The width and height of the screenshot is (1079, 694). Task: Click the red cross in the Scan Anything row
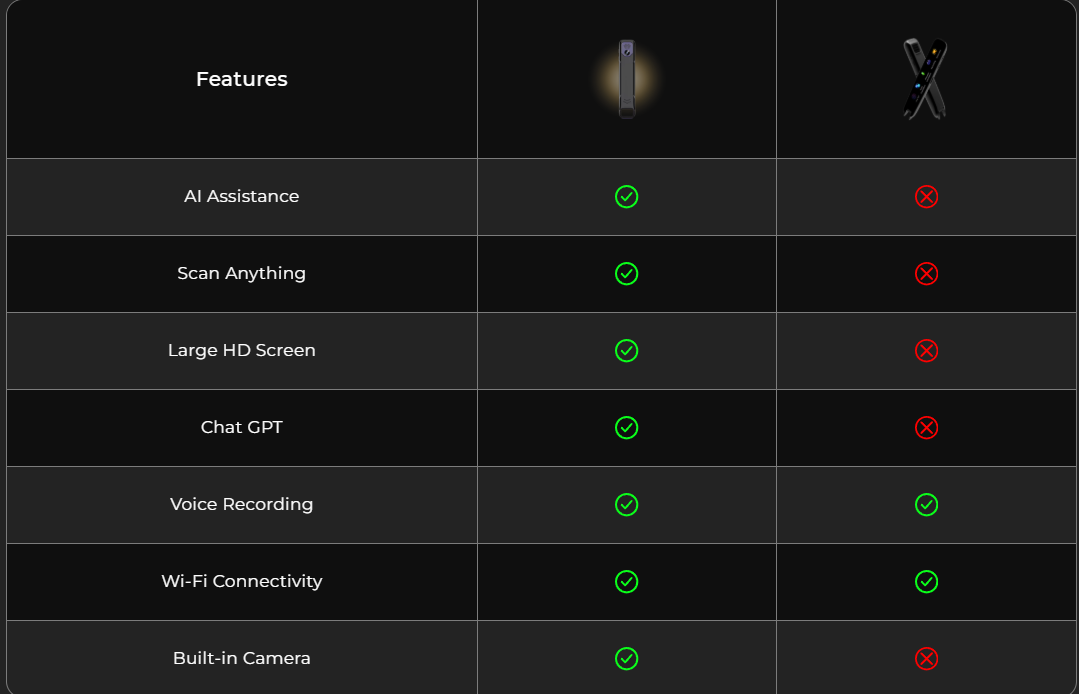click(x=926, y=274)
